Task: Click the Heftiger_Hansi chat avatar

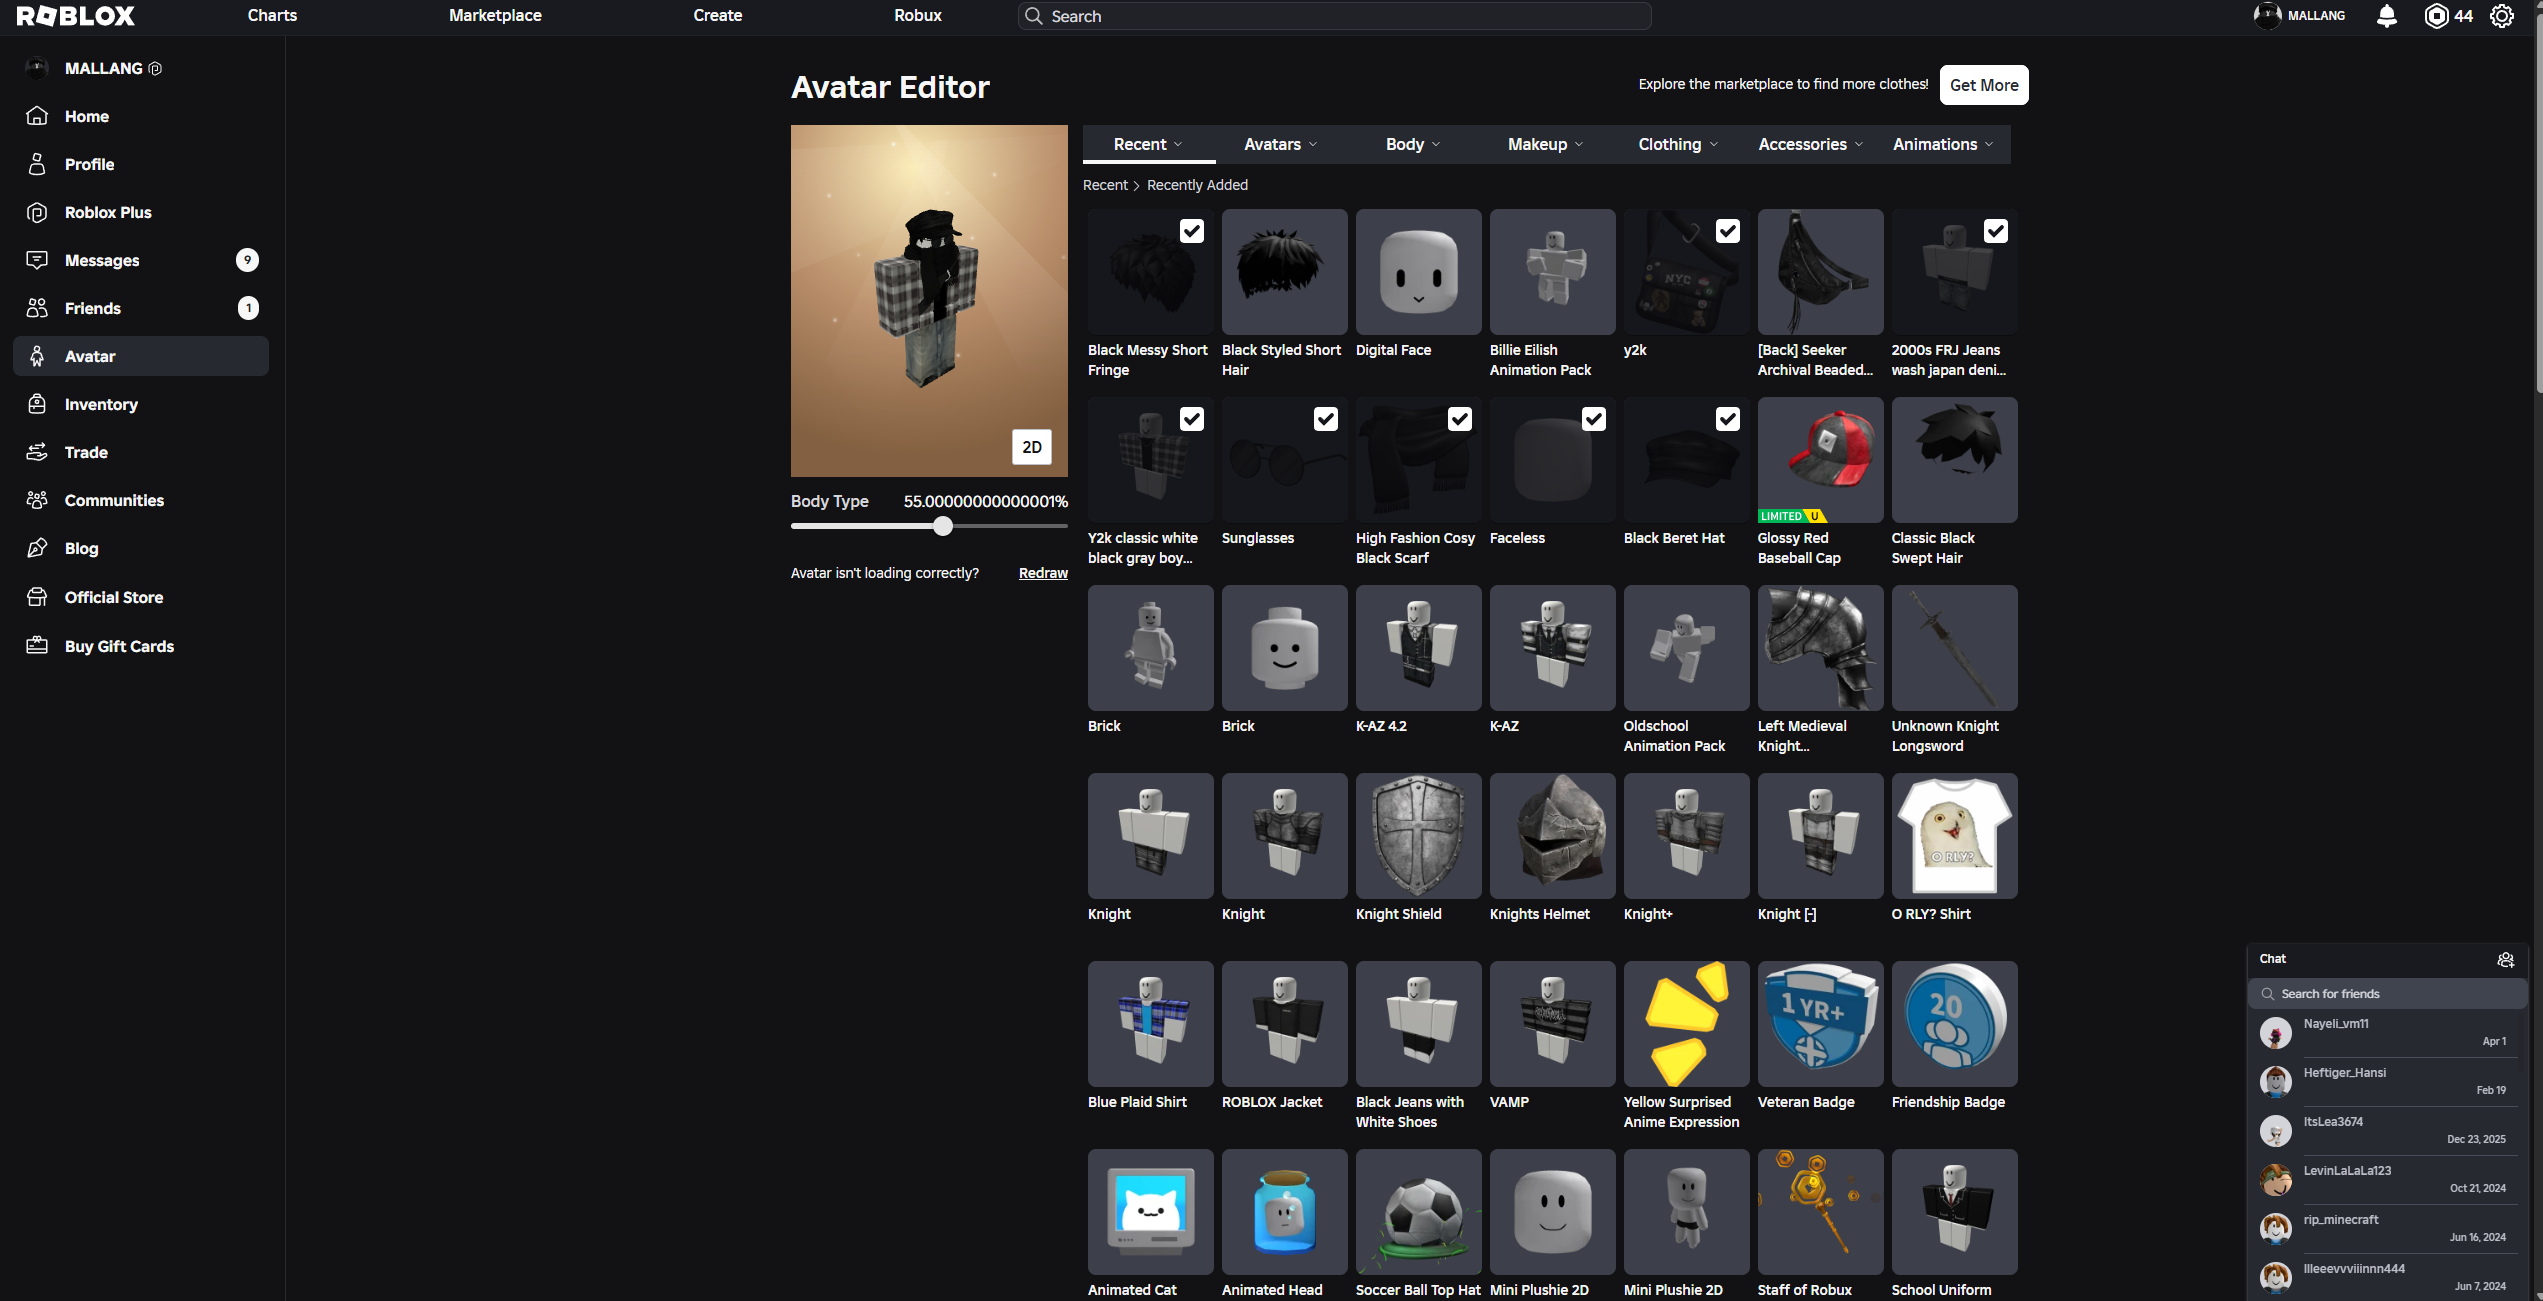Action: point(2276,1082)
